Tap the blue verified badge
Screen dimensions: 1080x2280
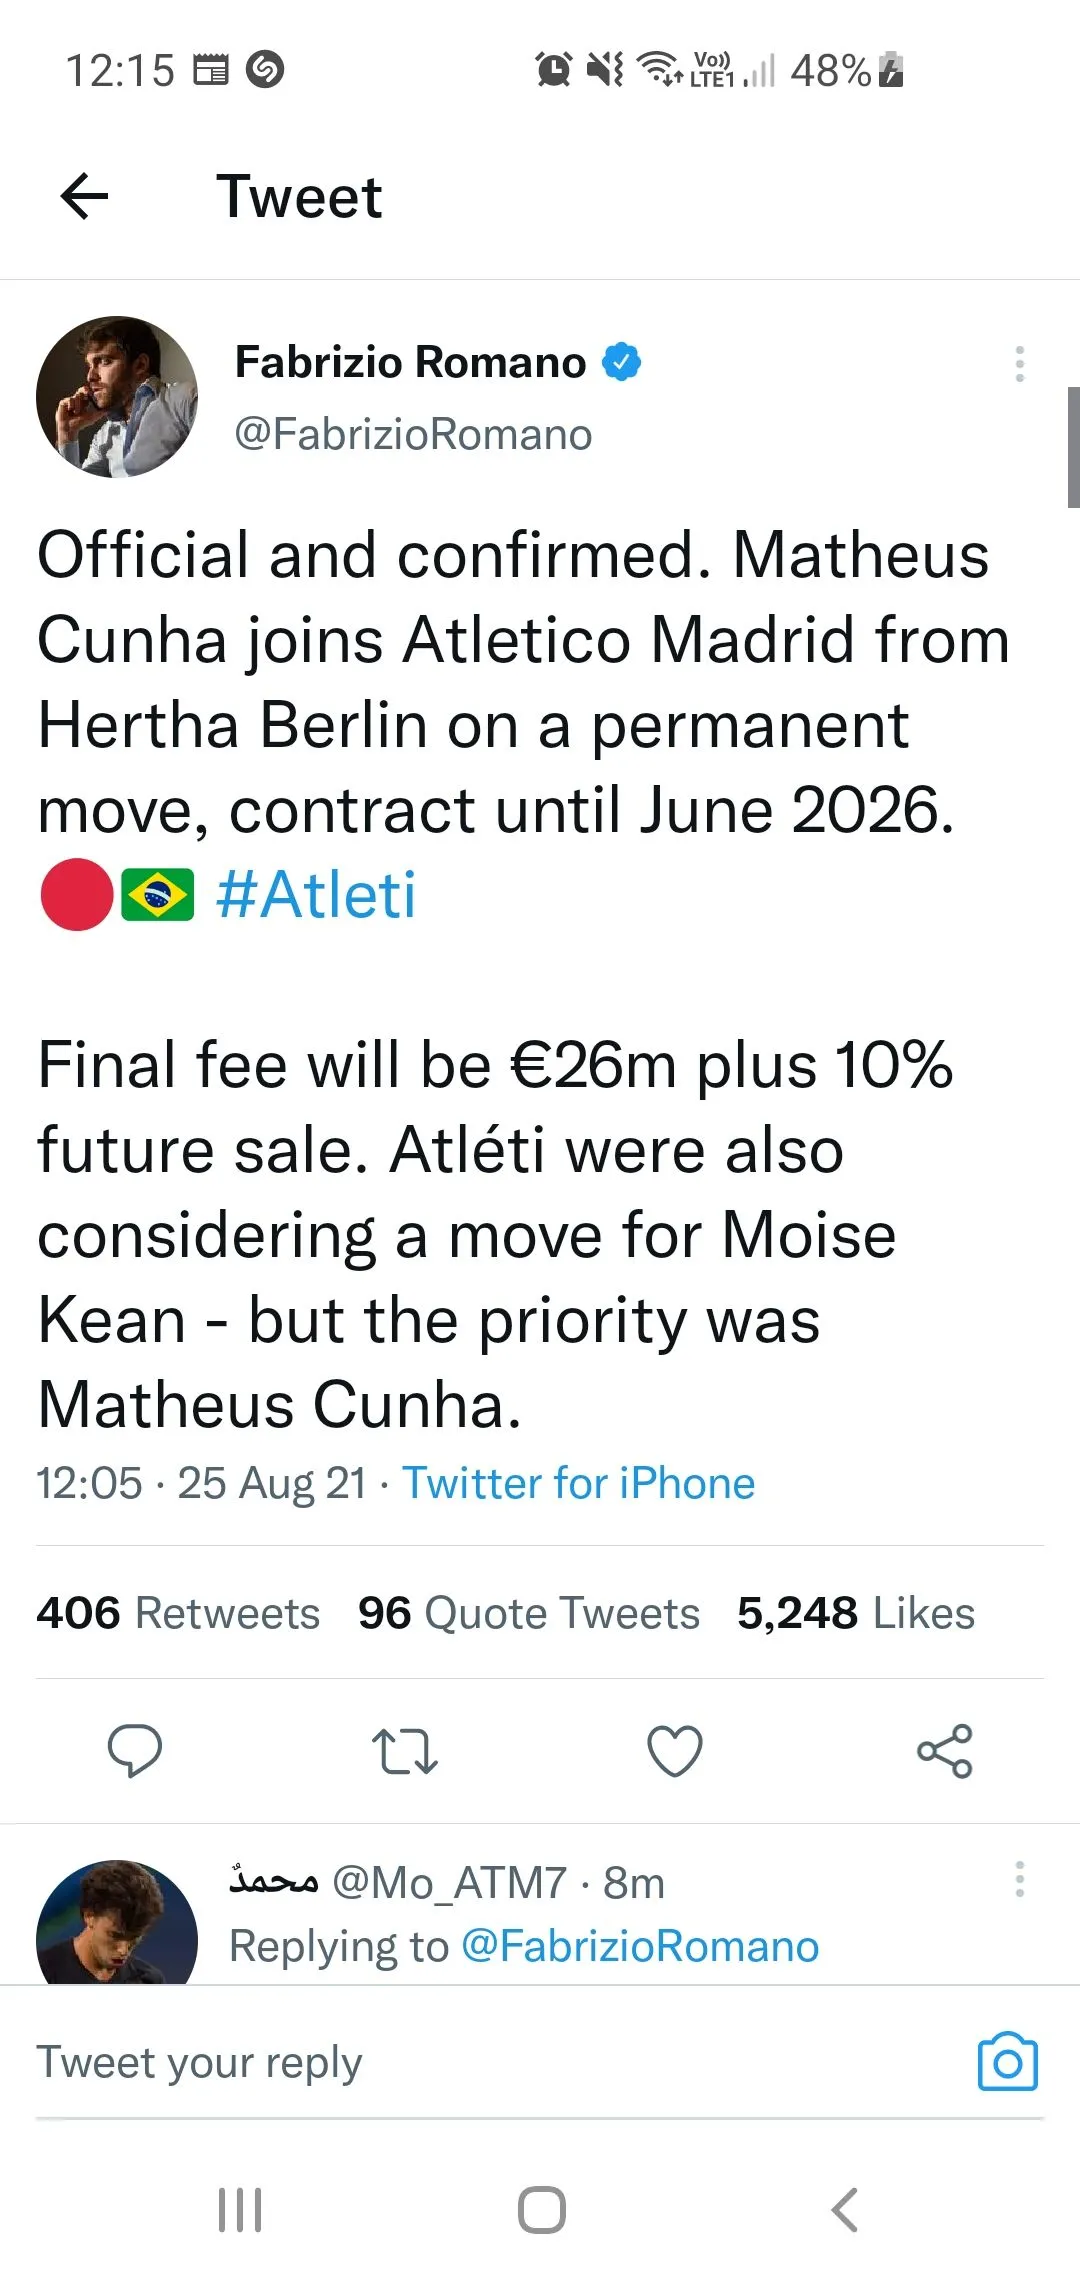point(621,362)
